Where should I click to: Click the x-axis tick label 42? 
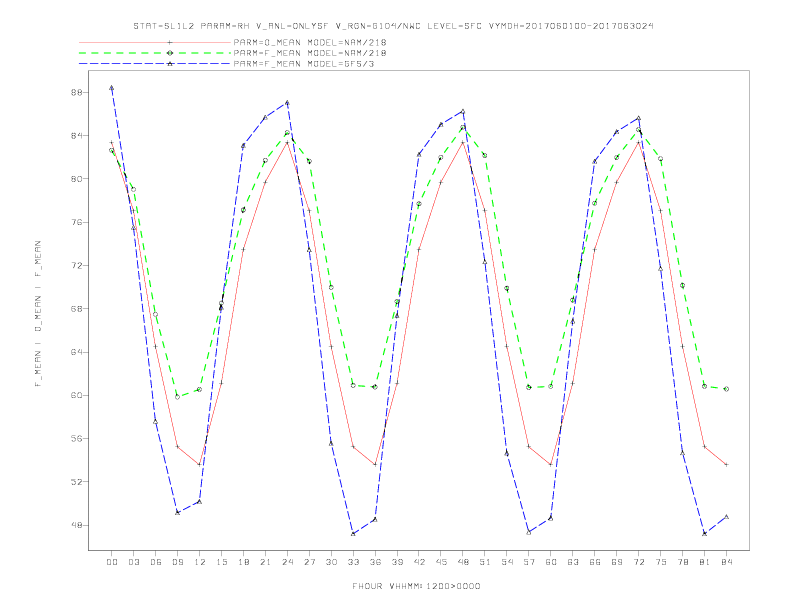click(x=419, y=562)
